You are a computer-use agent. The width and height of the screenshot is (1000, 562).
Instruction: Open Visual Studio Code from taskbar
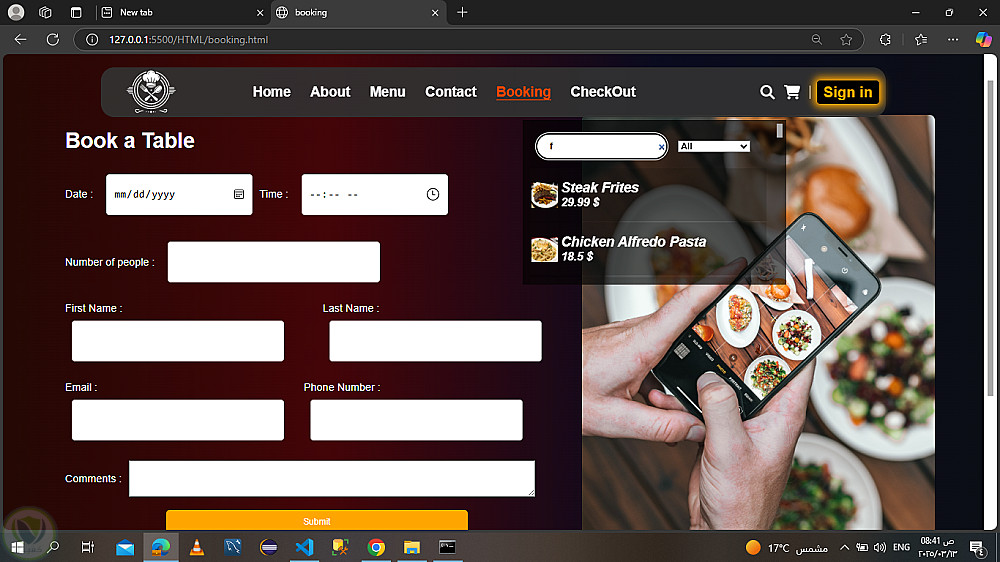coord(304,547)
